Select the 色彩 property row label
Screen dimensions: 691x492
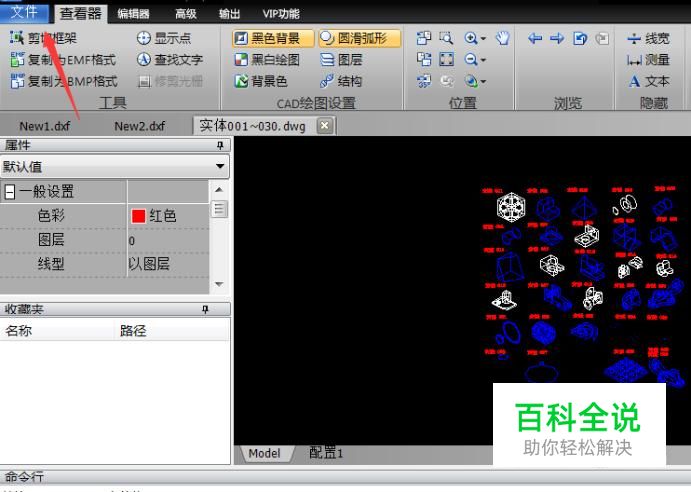coord(51,216)
